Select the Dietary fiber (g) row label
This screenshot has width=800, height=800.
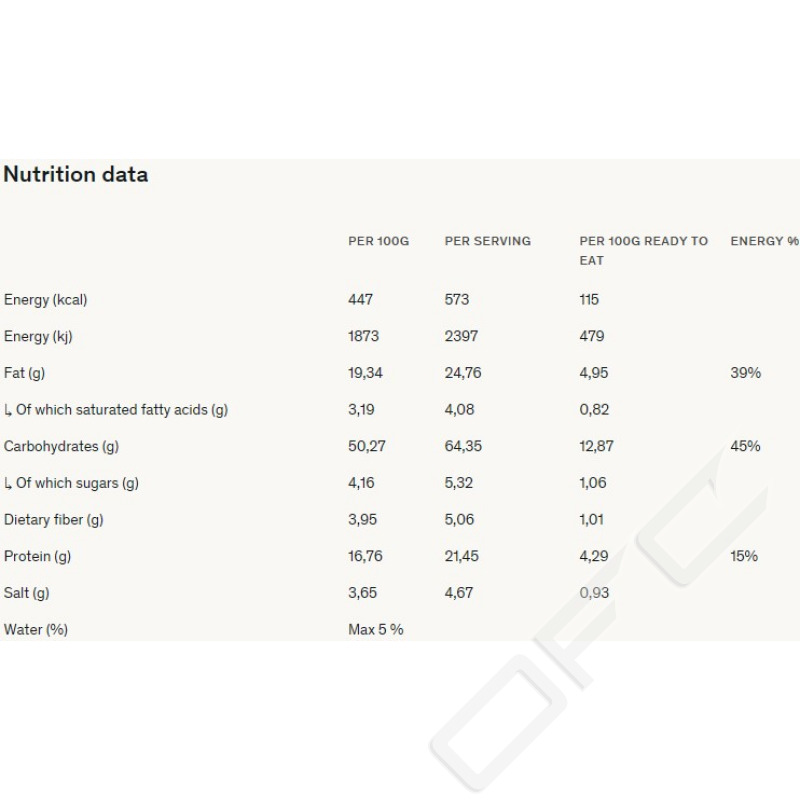tap(54, 520)
